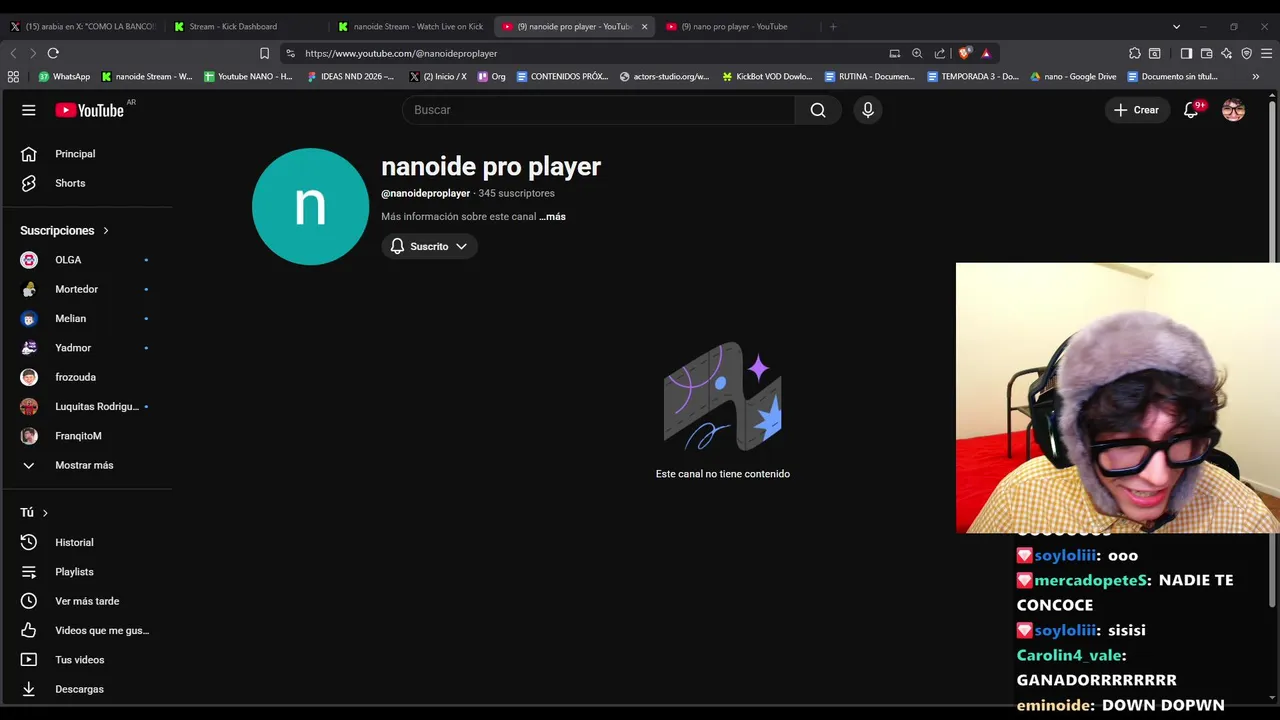Viewport: 1280px width, 720px height.
Task: Open site settings icon in address bar
Action: tap(290, 53)
